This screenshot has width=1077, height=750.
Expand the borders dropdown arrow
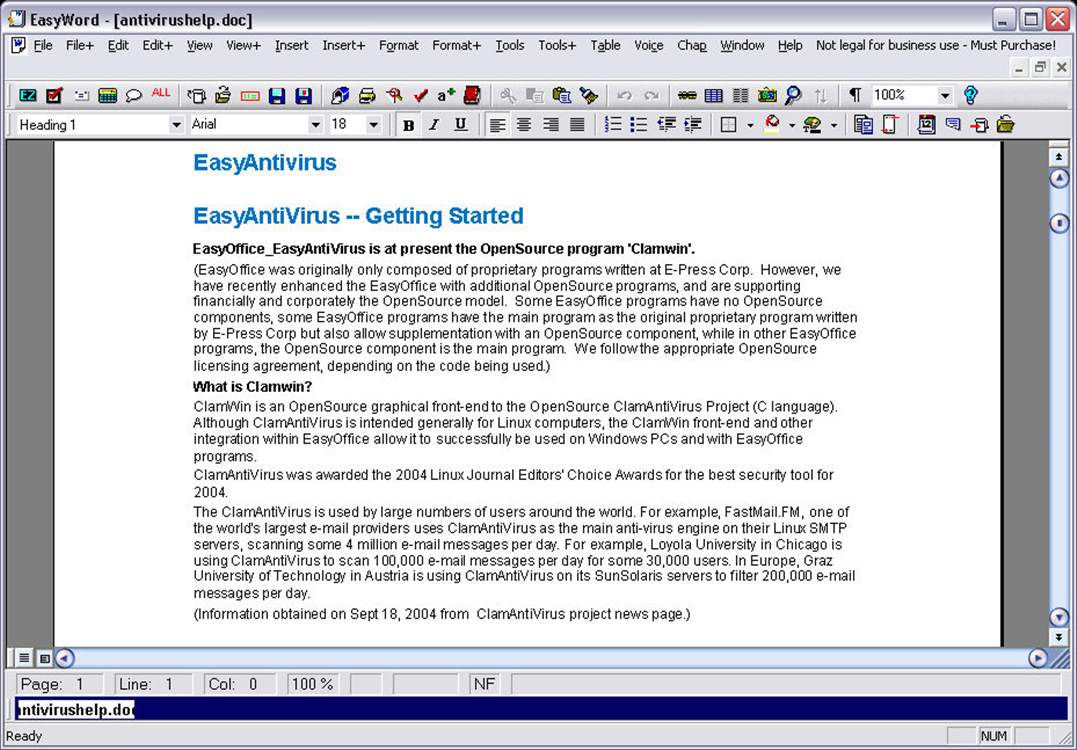[750, 126]
